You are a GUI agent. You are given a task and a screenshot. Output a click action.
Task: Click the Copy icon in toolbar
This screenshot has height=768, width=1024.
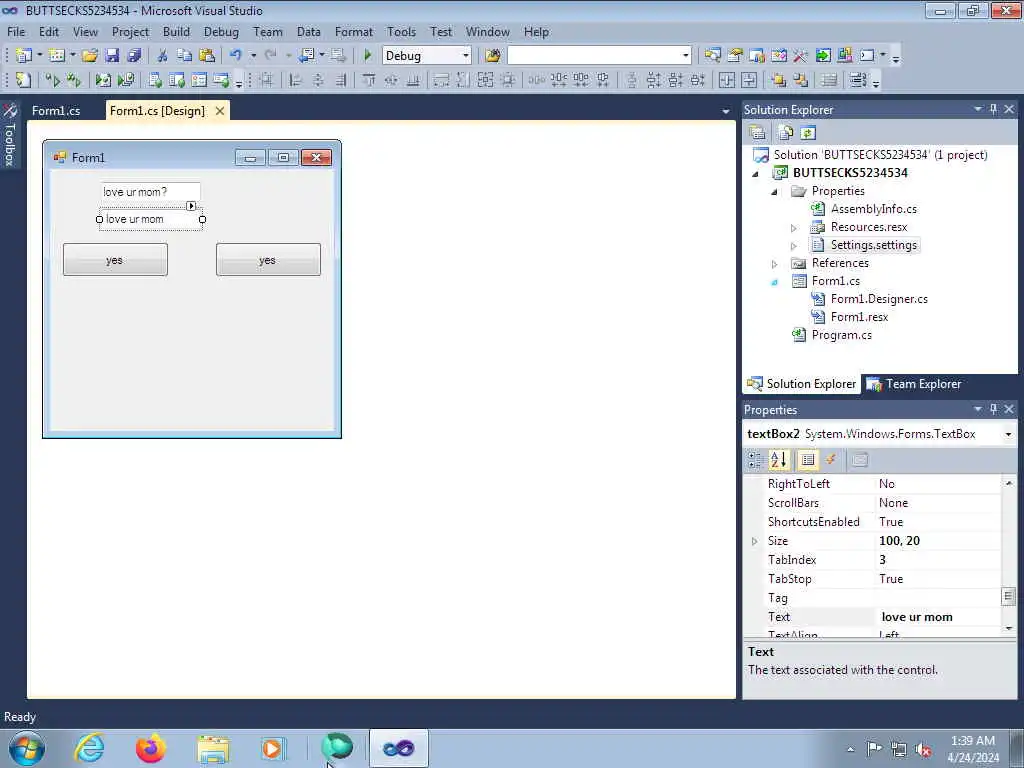click(x=184, y=56)
